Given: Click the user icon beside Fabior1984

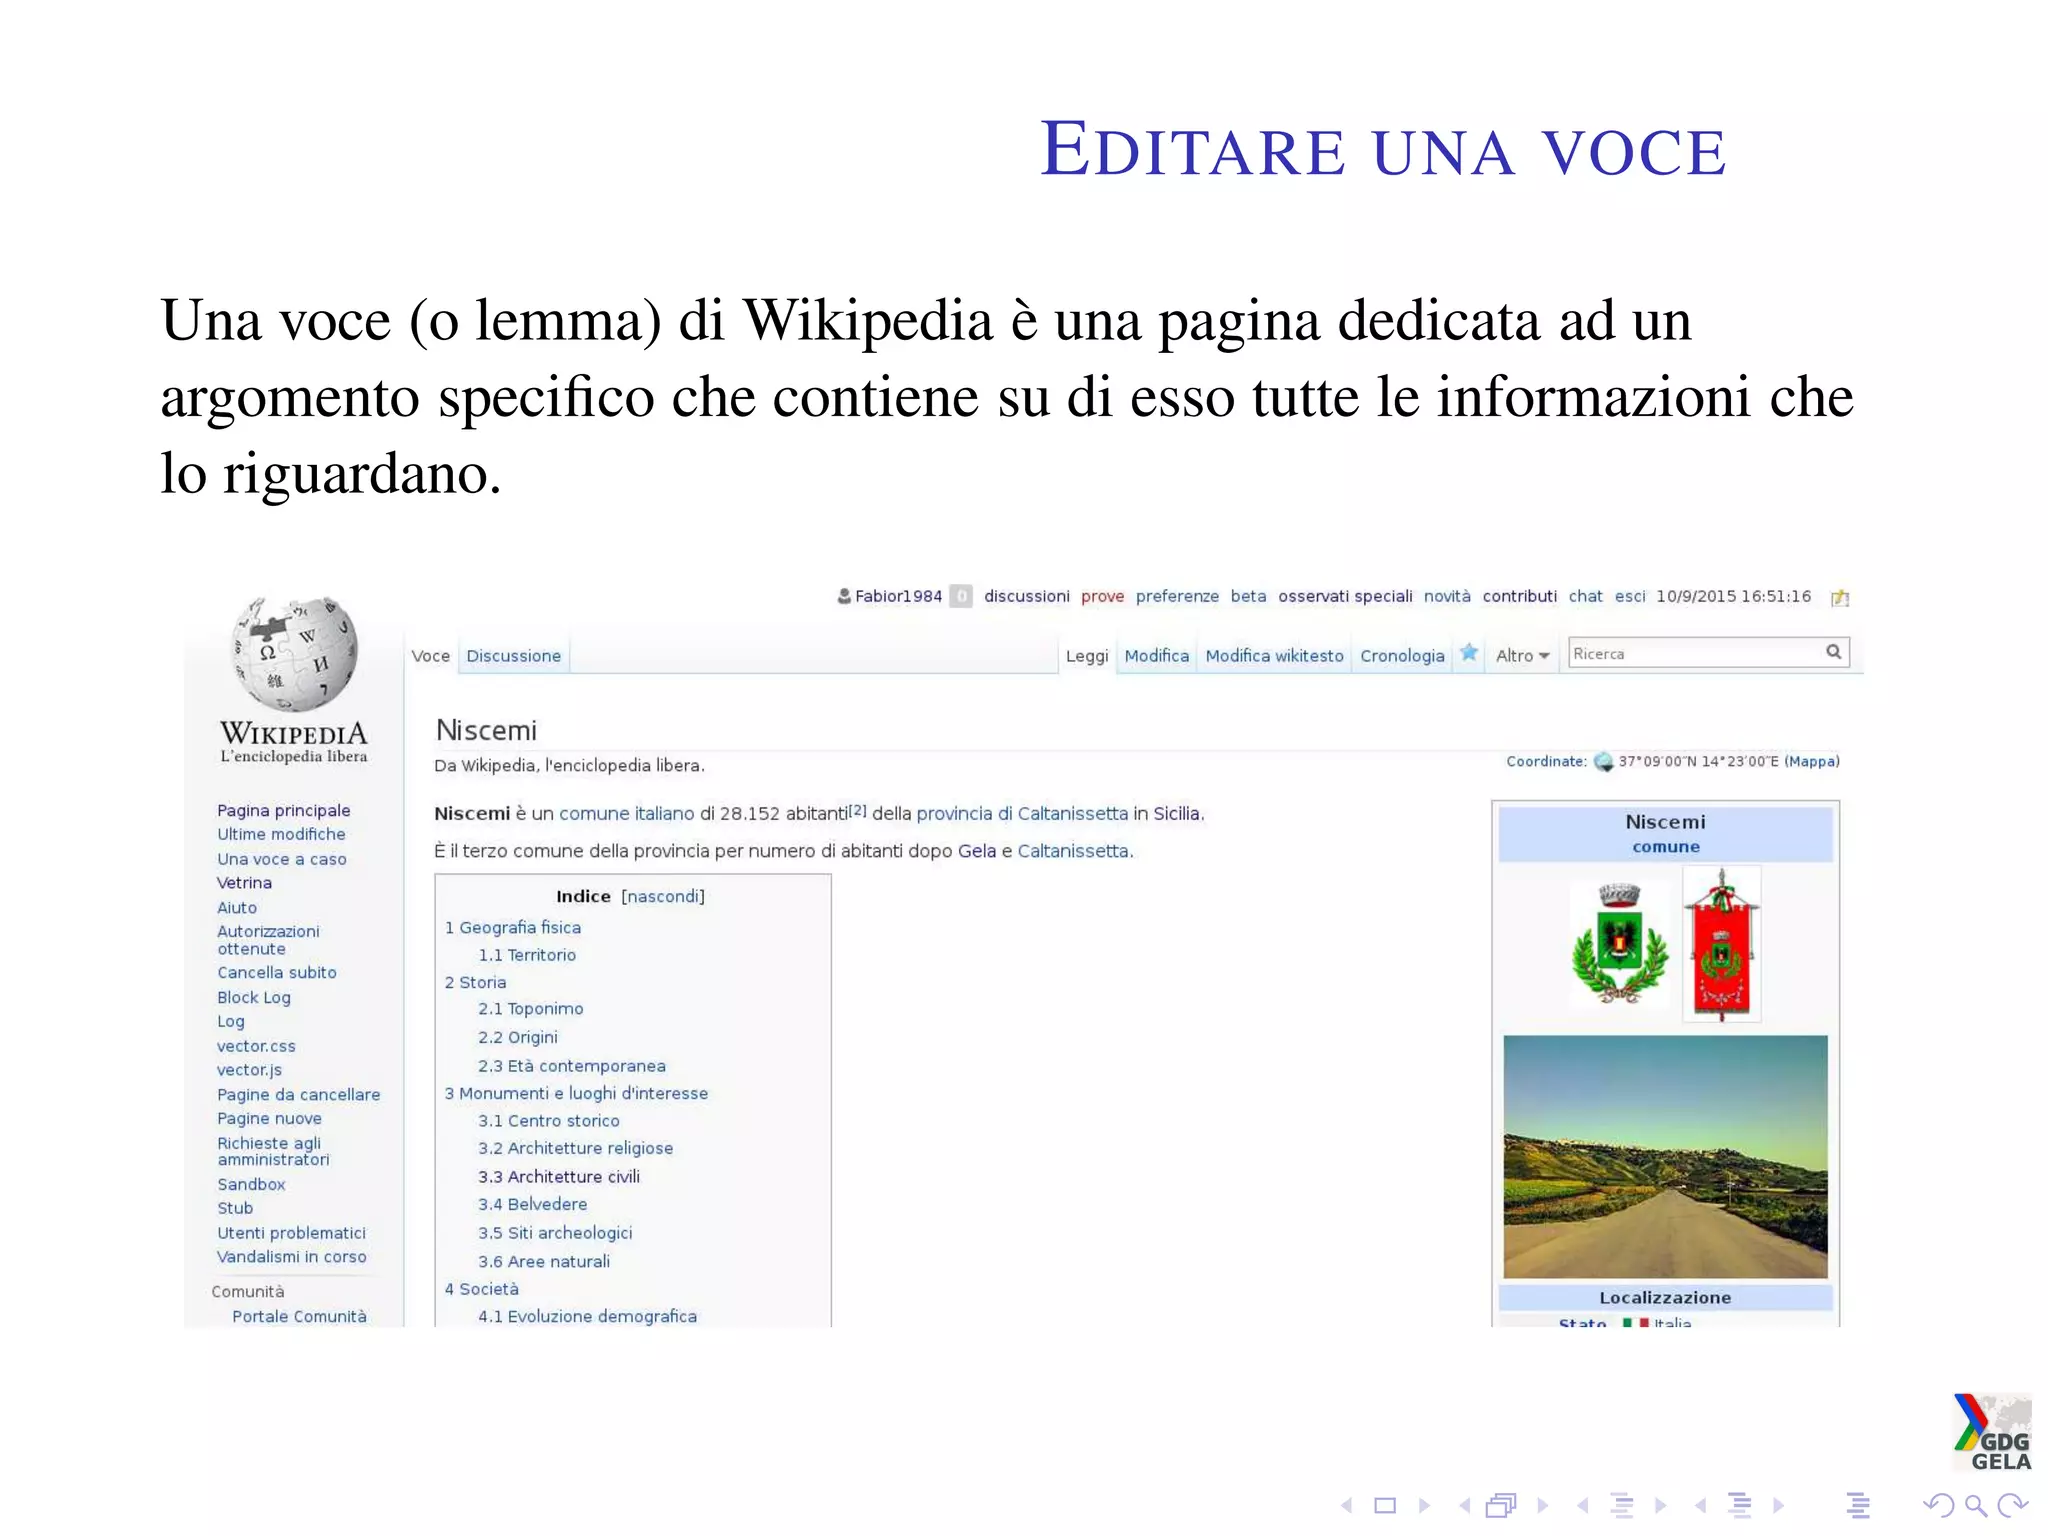Looking at the screenshot, I should [x=844, y=596].
